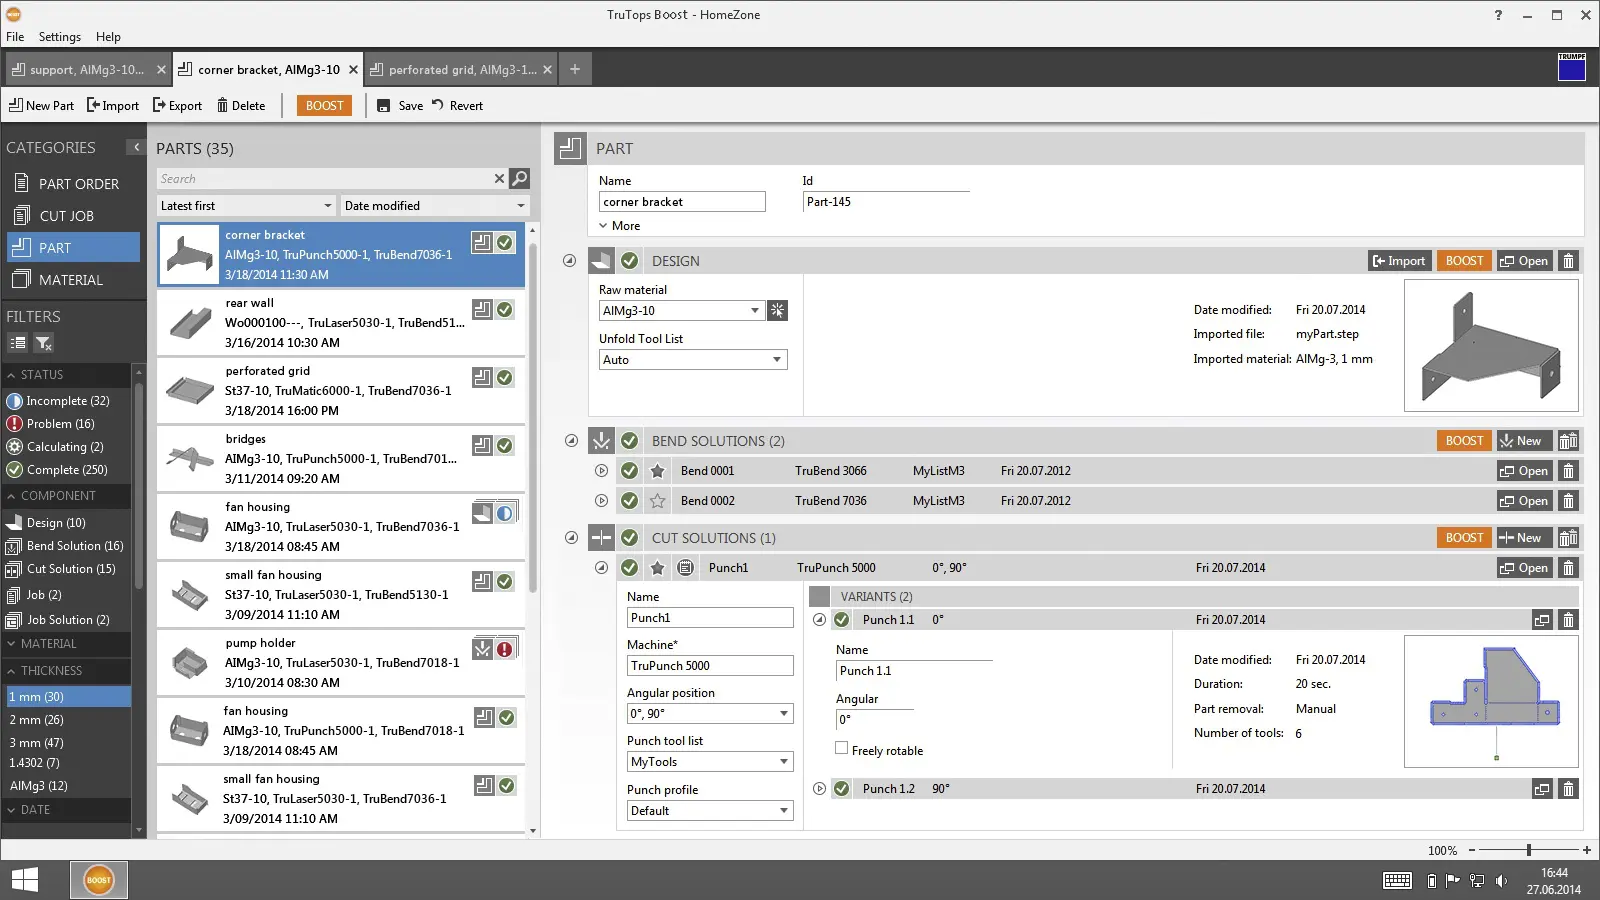
Task: Select the rear wall part thumbnail
Action: point(189,323)
